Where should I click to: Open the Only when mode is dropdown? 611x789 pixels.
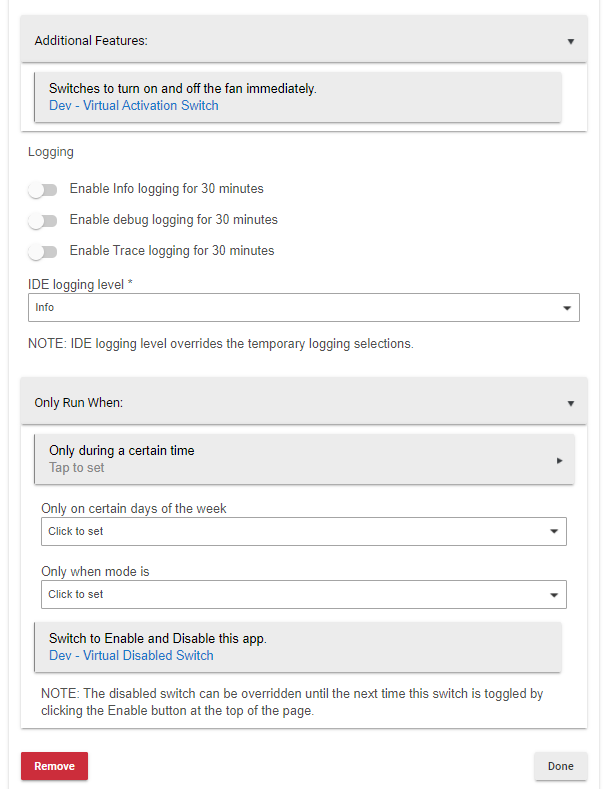(300, 595)
